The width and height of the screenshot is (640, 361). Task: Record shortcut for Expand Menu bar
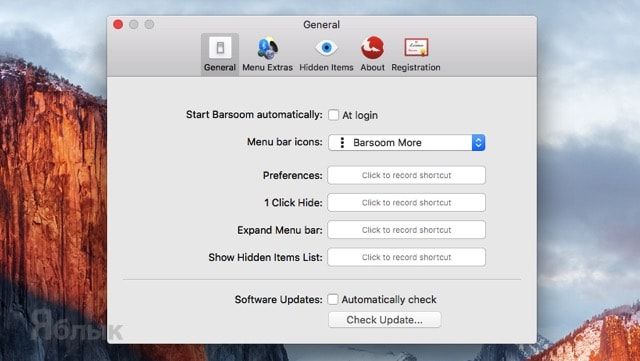point(407,230)
